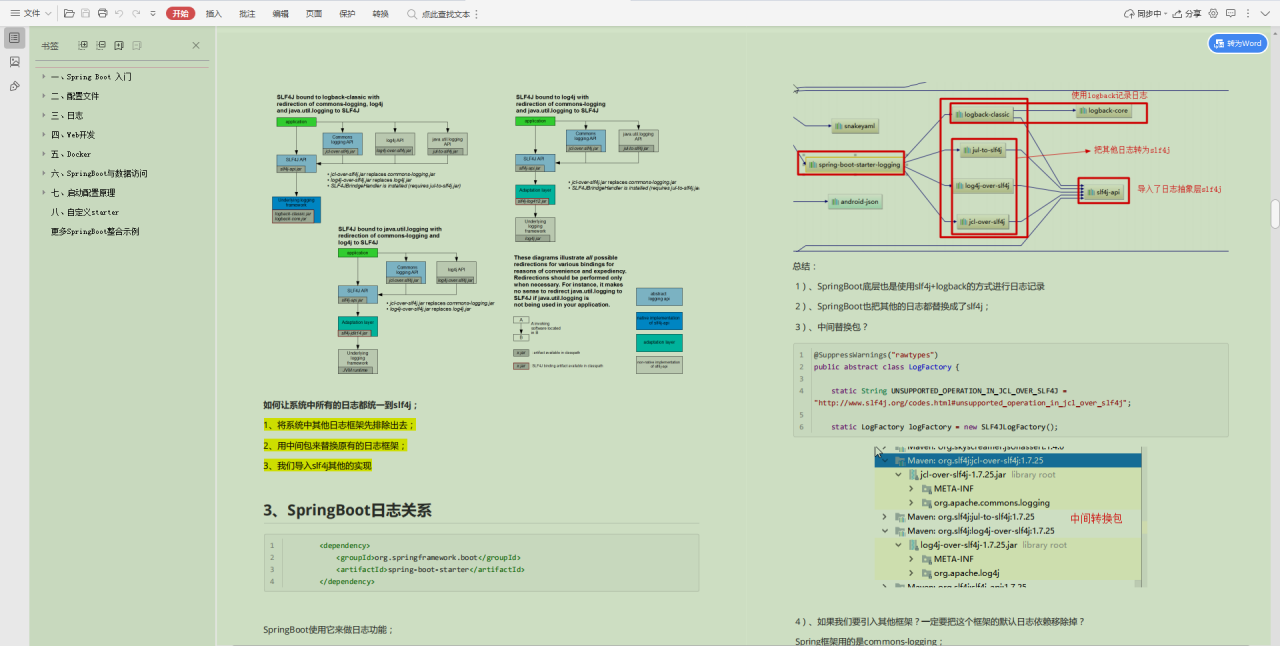Go to bookmark 四、Web开发
The height and width of the screenshot is (646, 1280).
click(x=73, y=134)
